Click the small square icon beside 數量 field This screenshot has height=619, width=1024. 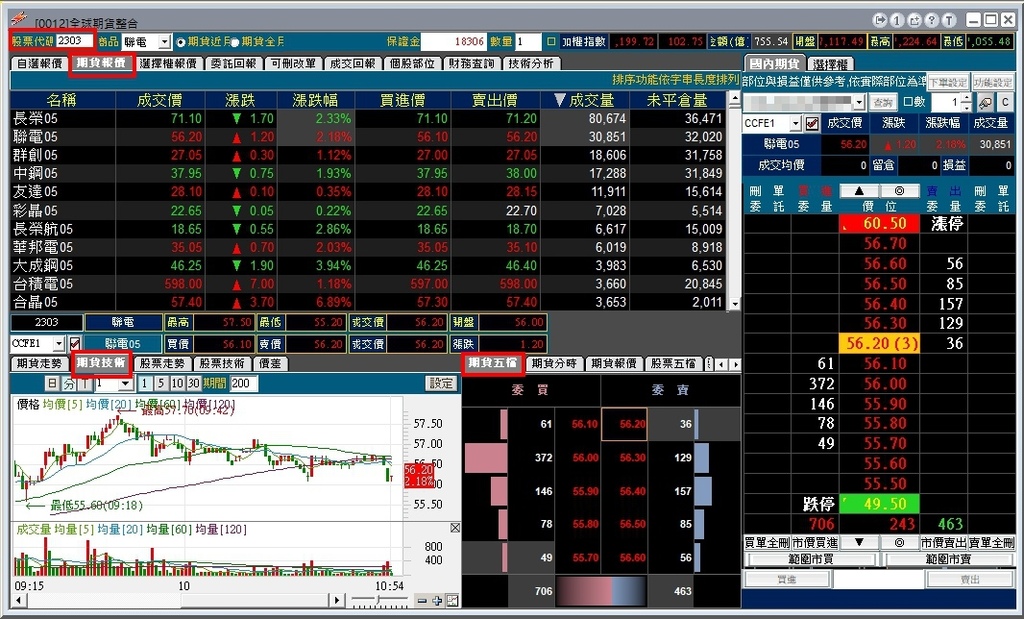(551, 41)
